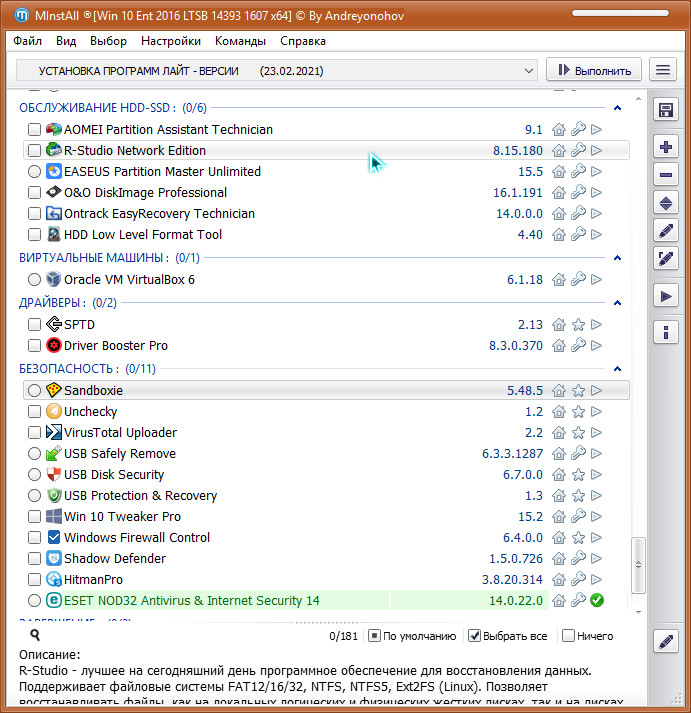Click version 6.4.0.0 of Windows Firewall Control

[x=523, y=537]
